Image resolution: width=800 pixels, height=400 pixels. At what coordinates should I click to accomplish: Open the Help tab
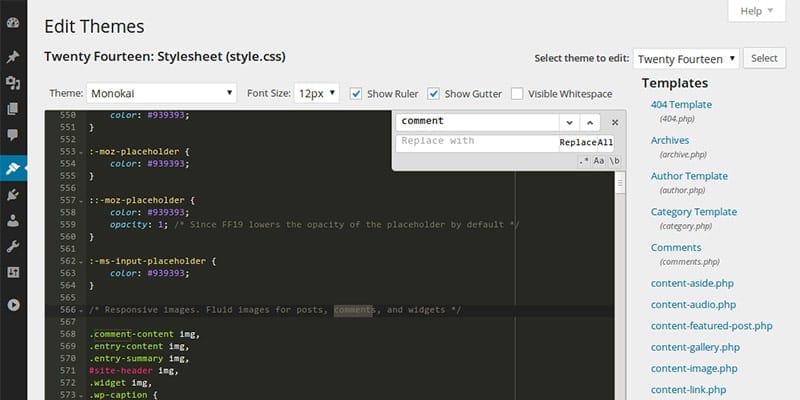coord(756,12)
